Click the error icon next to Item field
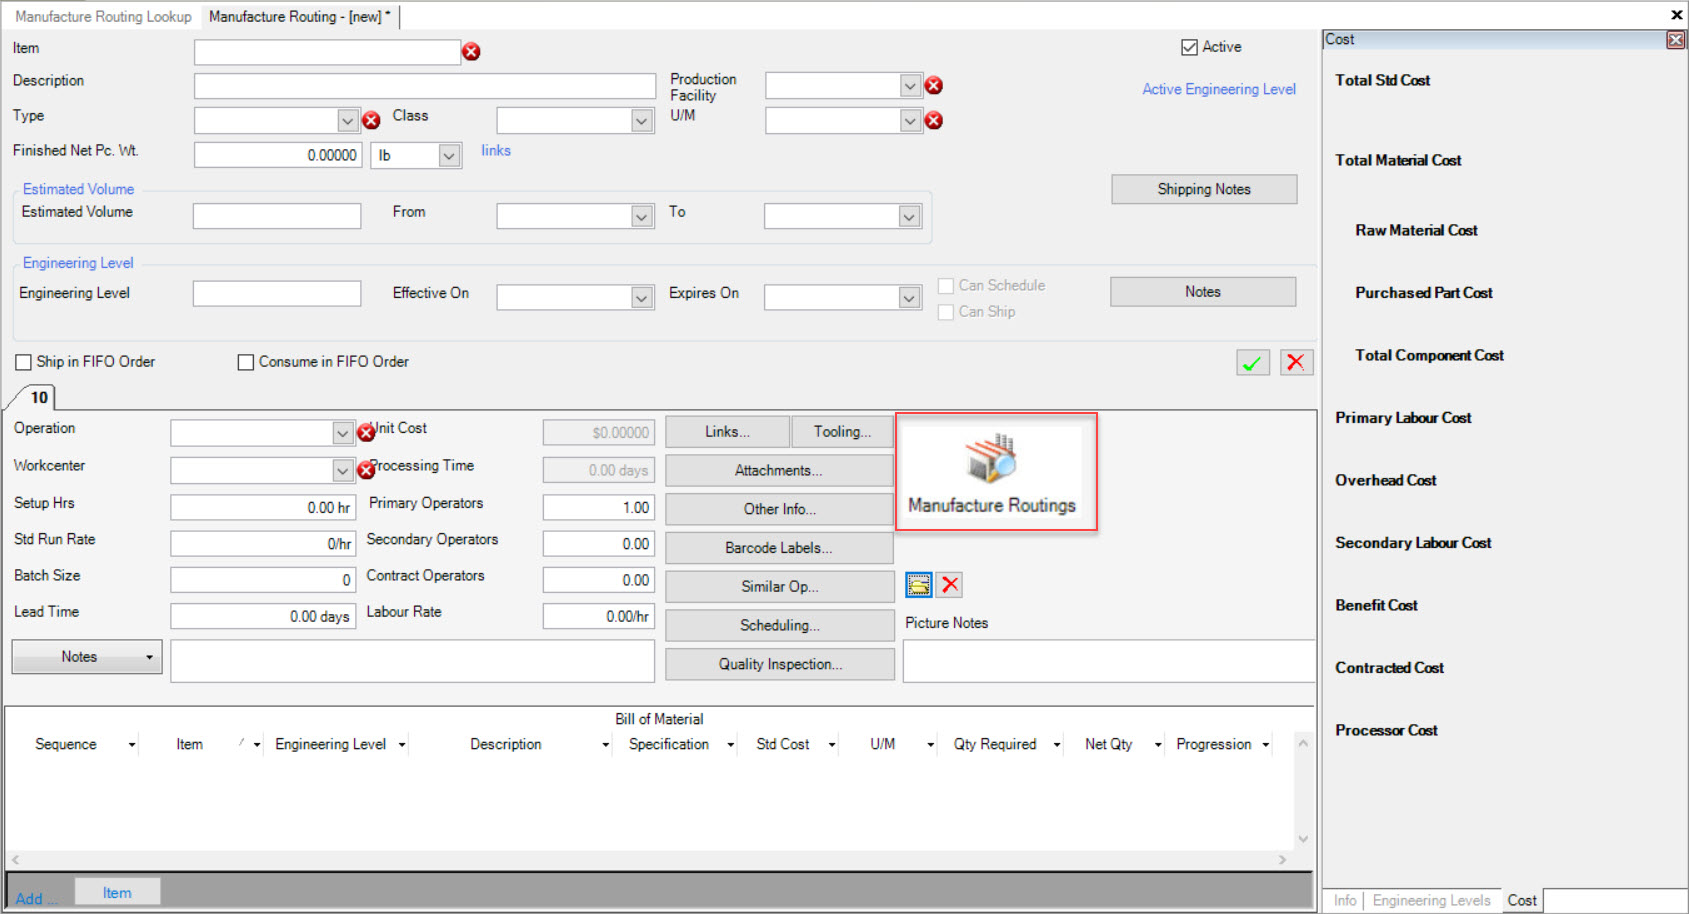Screen dimensions: 1689x914 (471, 52)
